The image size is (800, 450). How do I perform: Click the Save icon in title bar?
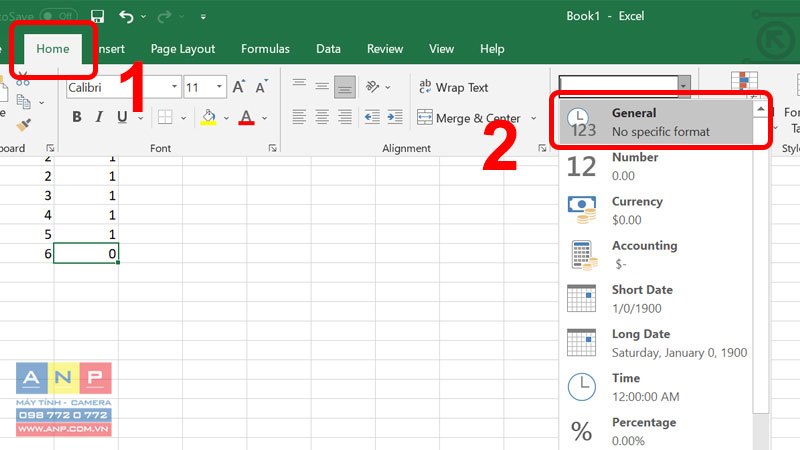coord(97,16)
